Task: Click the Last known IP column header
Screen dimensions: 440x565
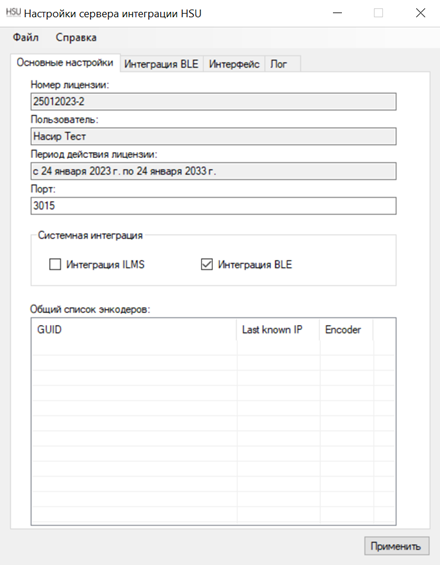Action: (279, 330)
